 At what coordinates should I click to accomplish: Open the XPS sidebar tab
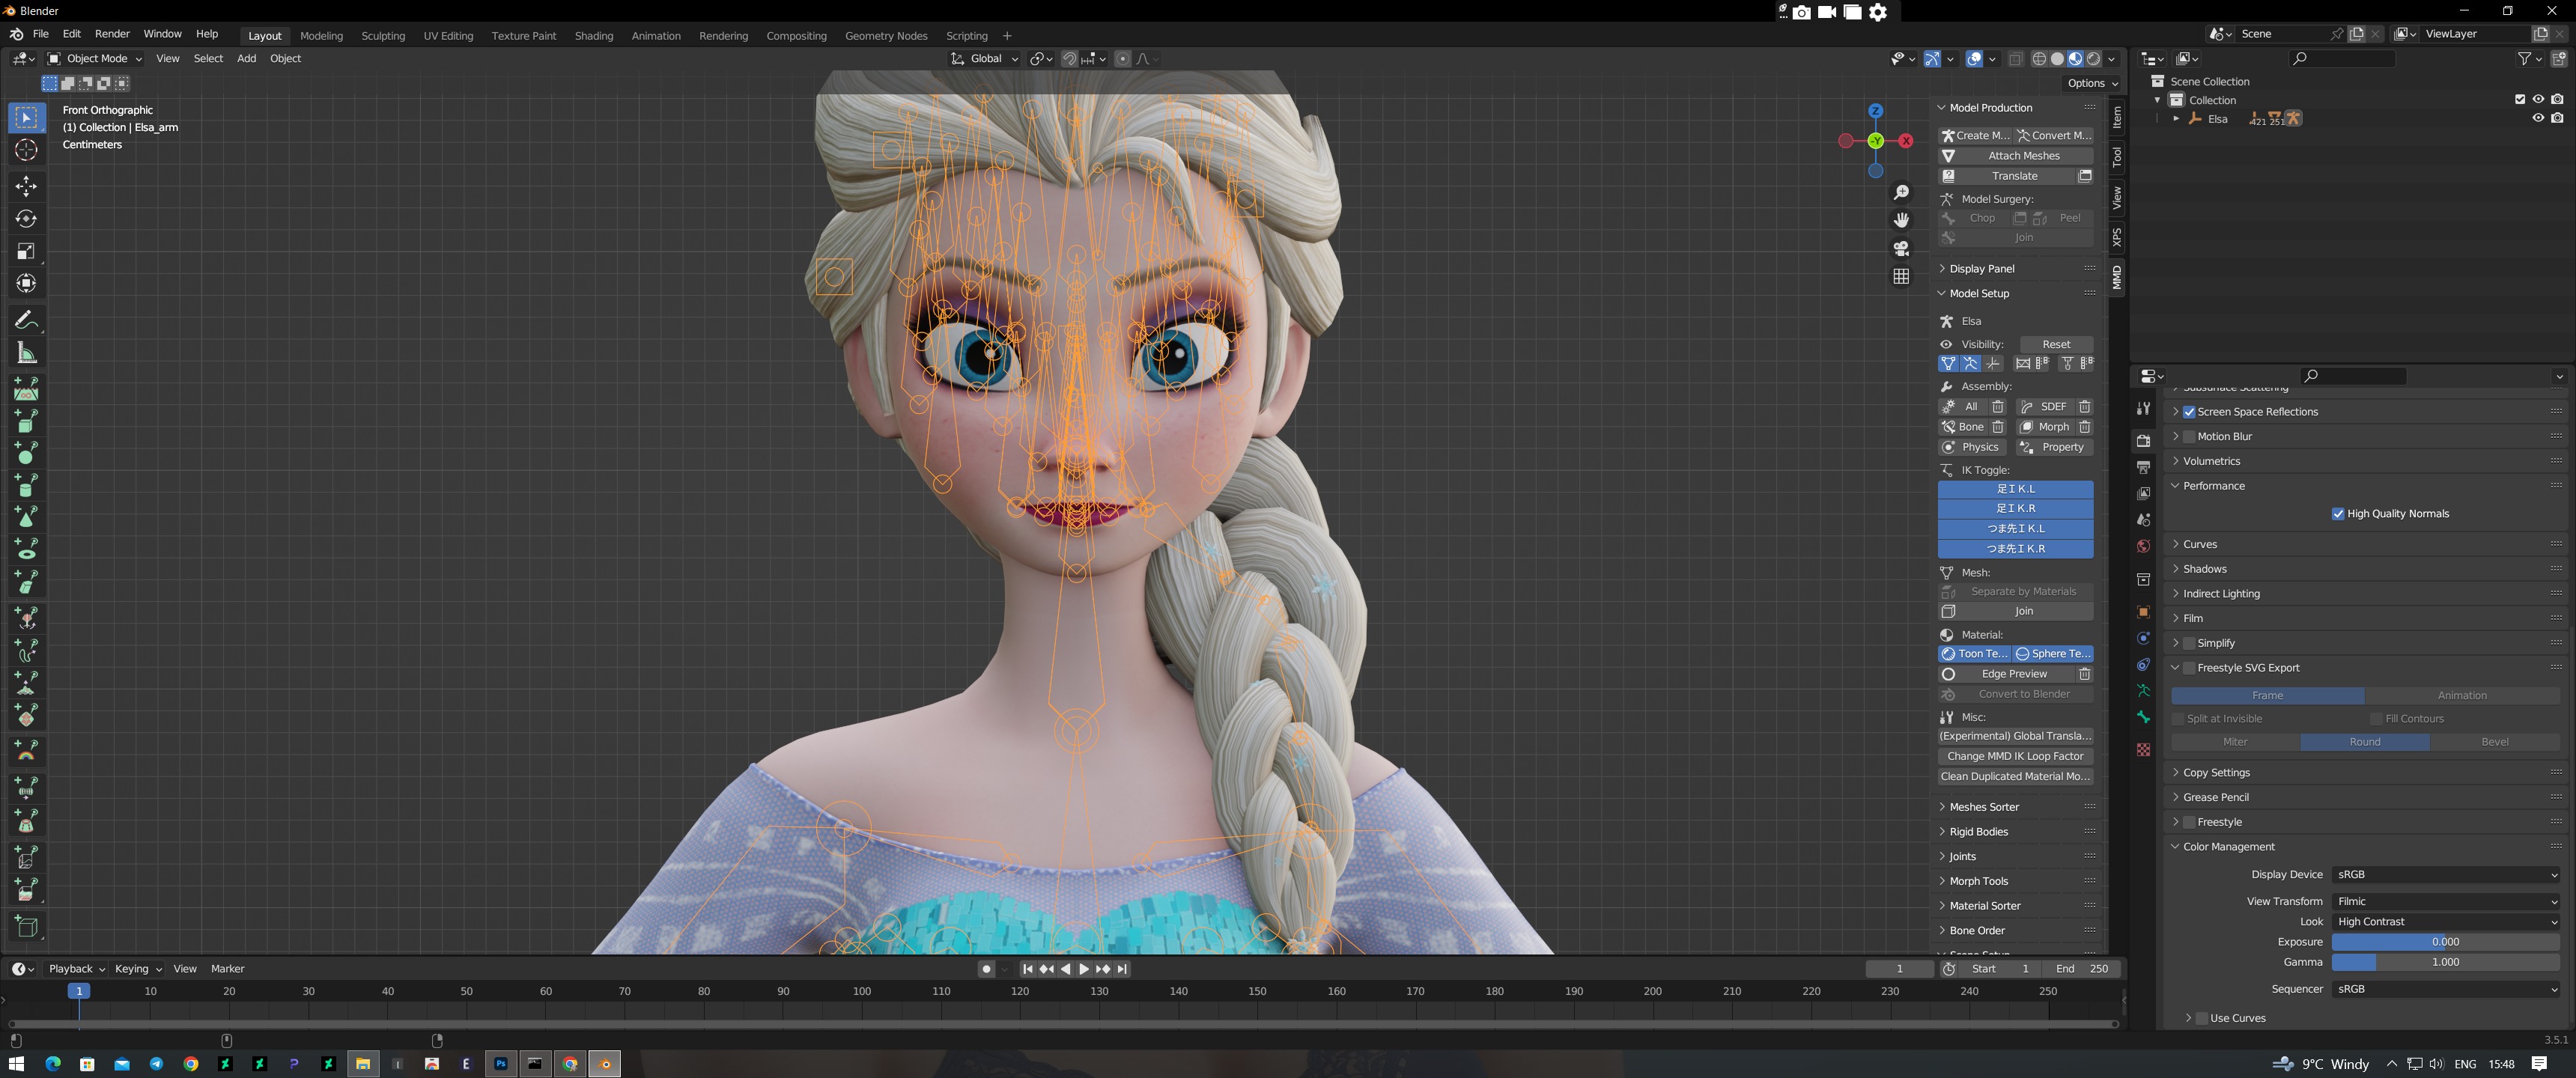2117,238
